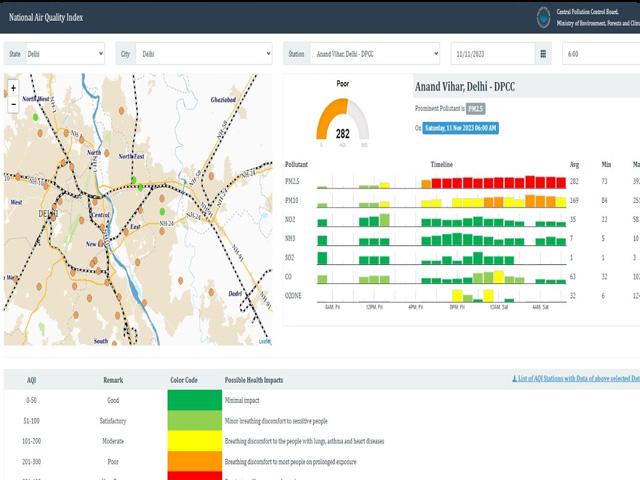Click the OZONE pollutant row label
Image resolution: width=640 pixels, height=480 pixels.
[293, 296]
